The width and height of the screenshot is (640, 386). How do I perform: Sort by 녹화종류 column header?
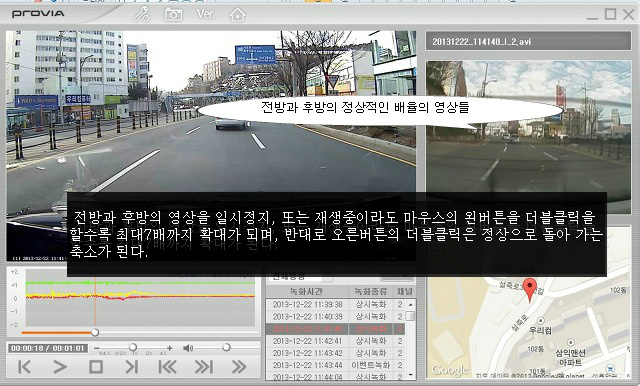371,291
